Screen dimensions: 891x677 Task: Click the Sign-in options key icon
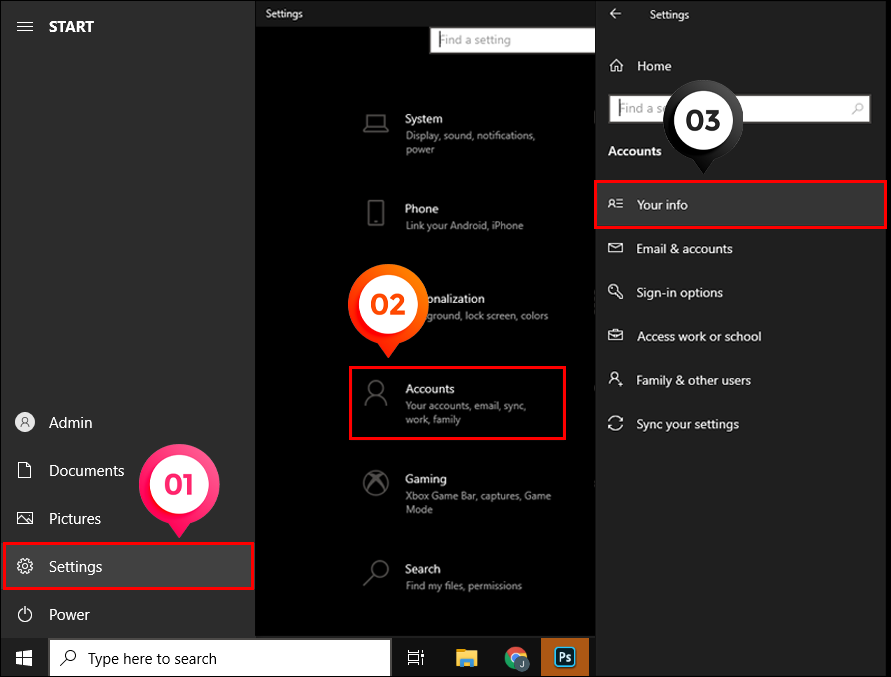tap(615, 292)
